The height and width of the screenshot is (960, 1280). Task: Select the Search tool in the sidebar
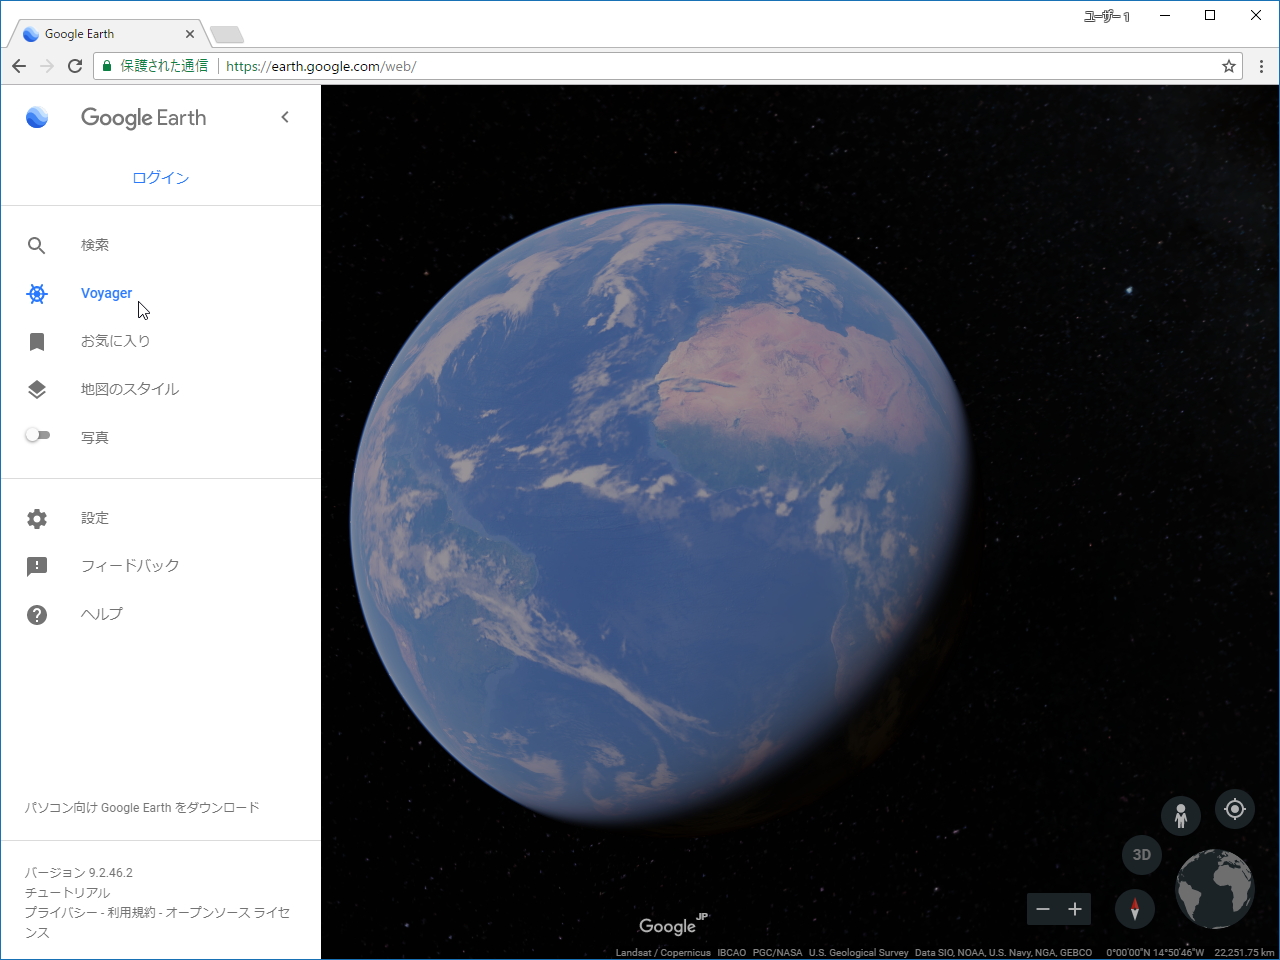click(x=95, y=245)
